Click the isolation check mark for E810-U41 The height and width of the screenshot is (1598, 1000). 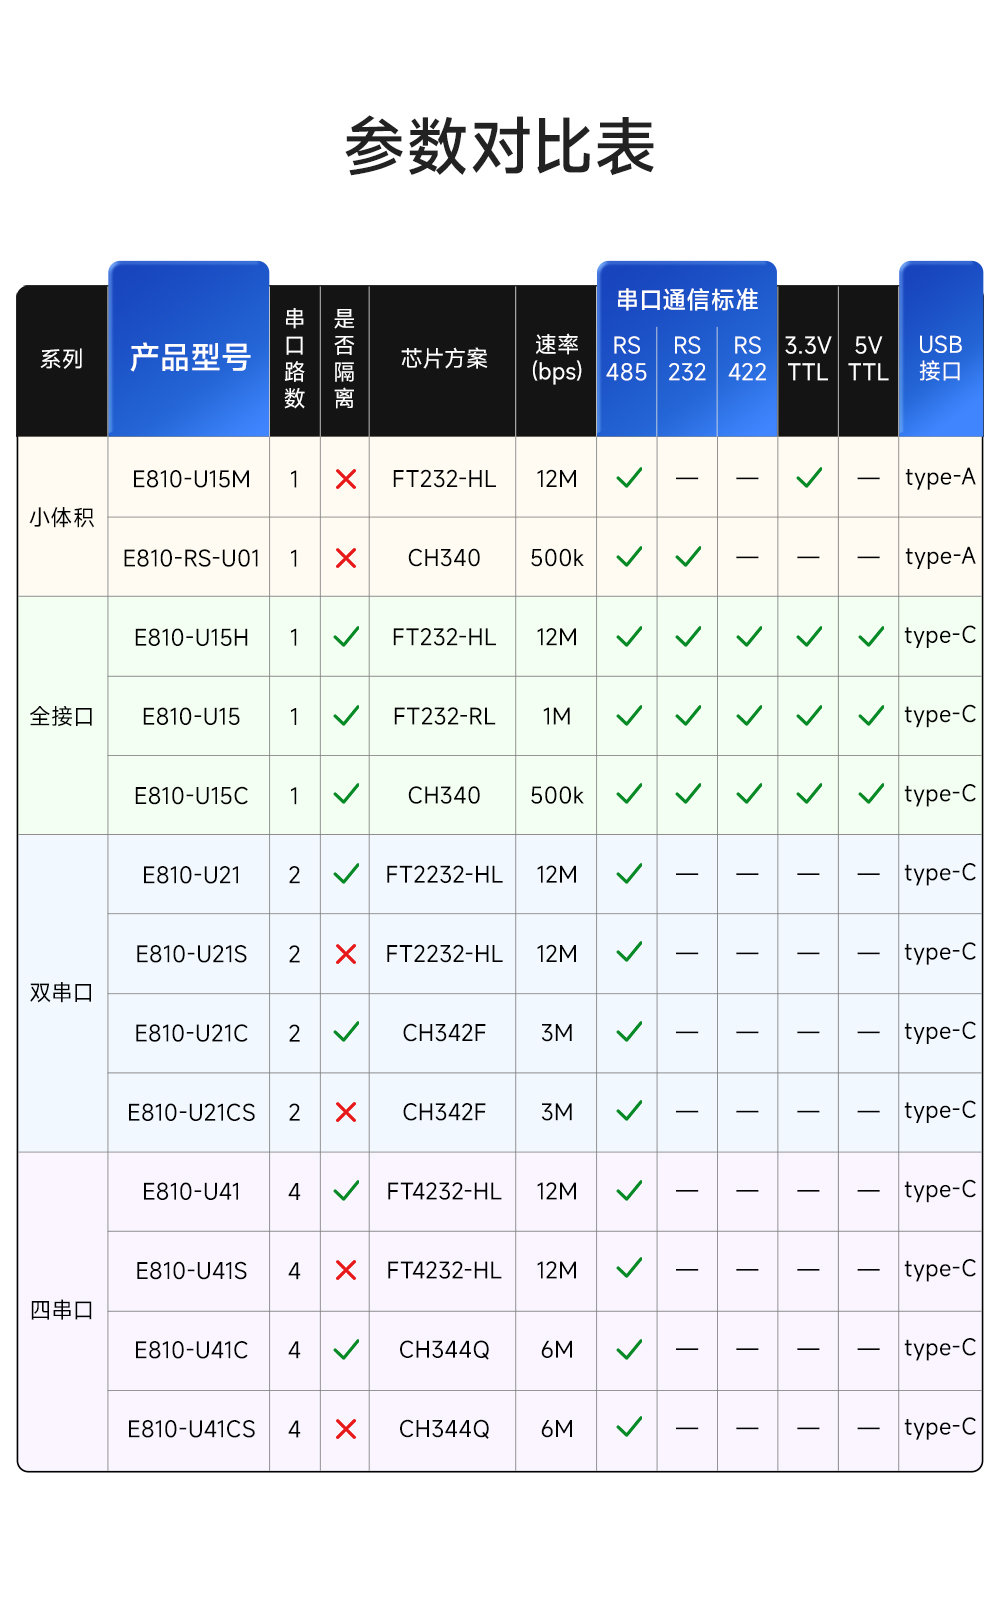click(346, 1191)
